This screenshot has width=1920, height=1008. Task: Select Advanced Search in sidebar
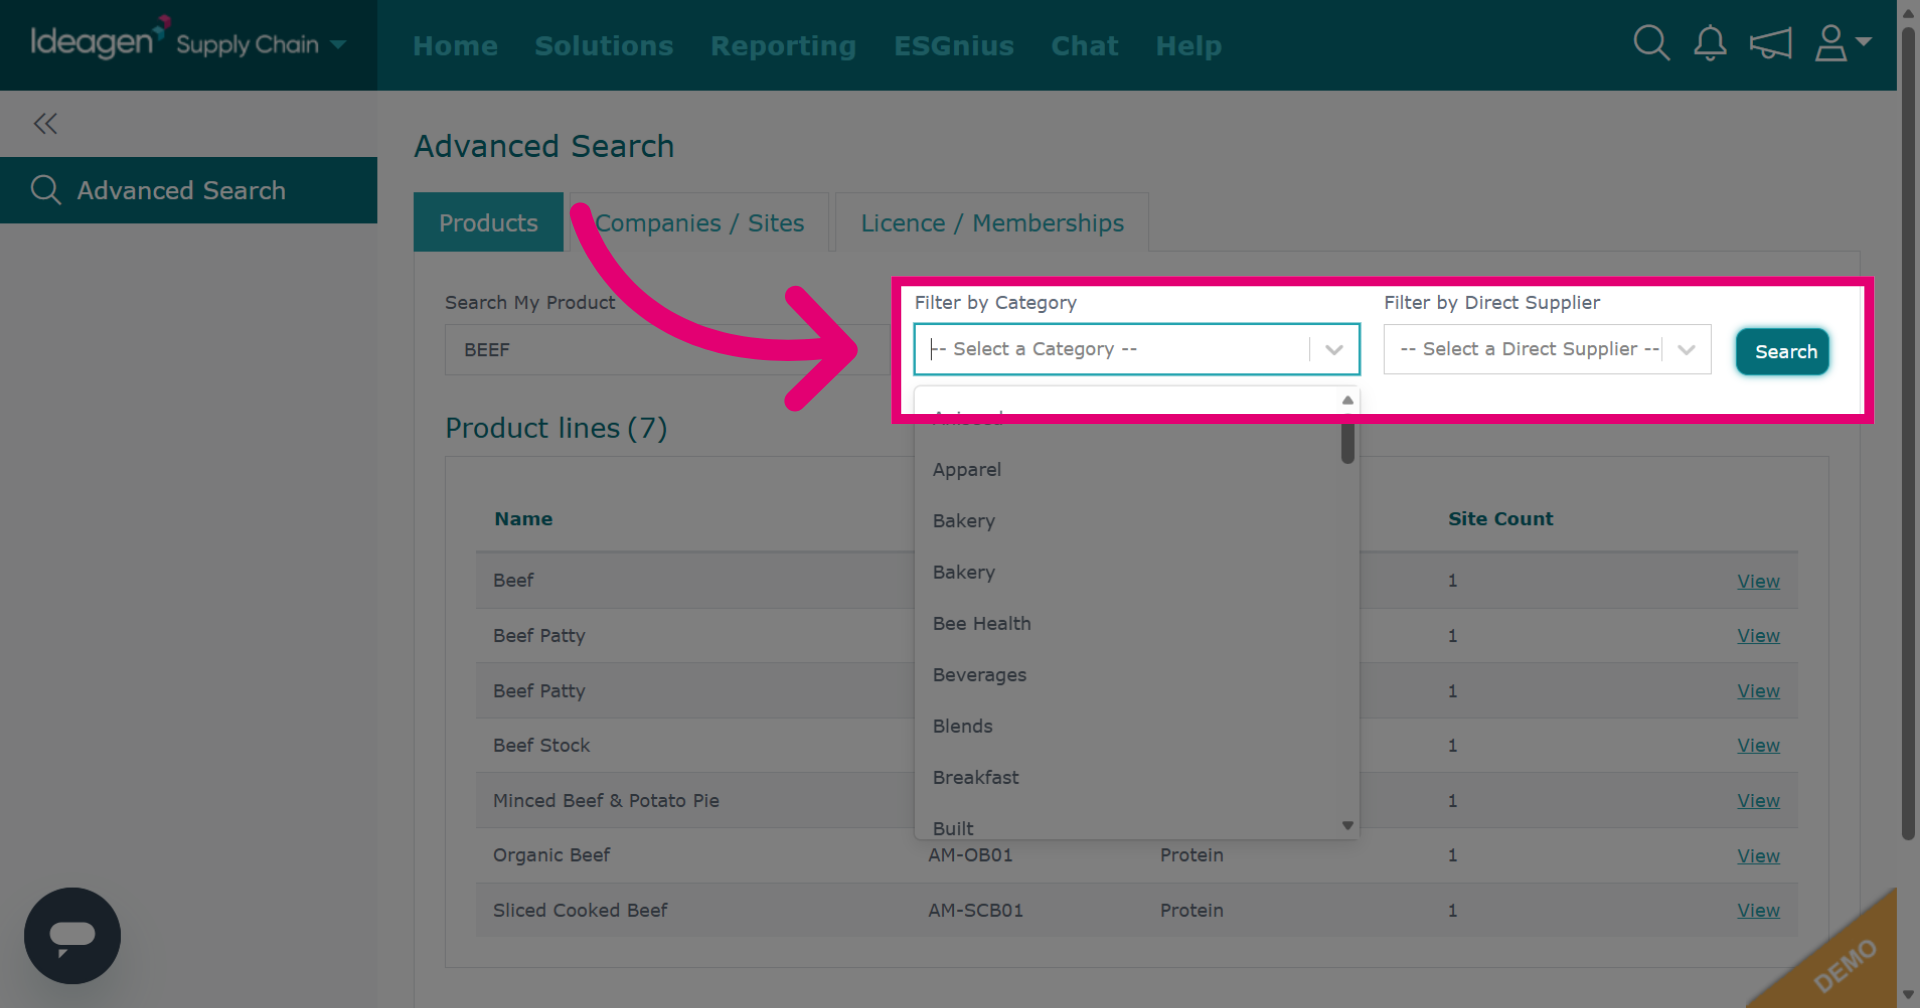pyautogui.click(x=188, y=190)
